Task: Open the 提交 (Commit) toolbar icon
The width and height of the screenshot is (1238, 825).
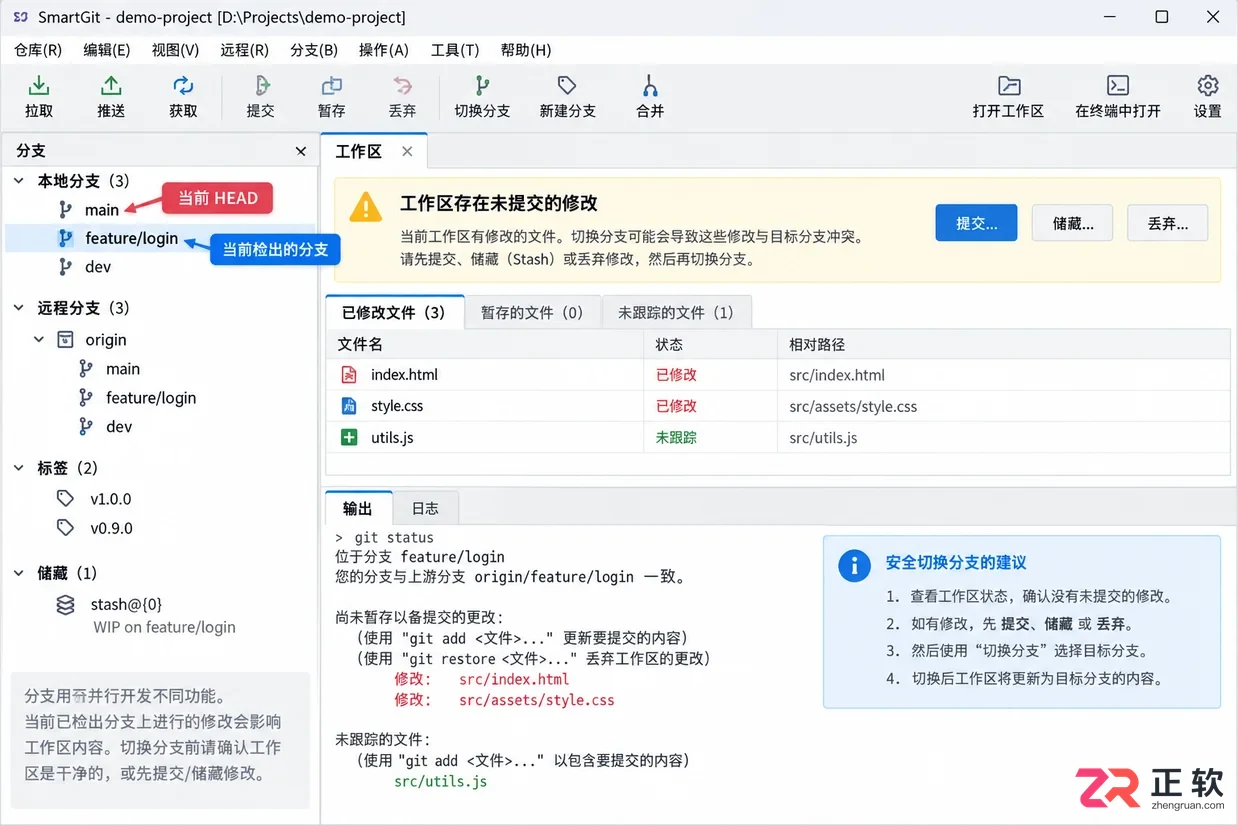Action: [x=261, y=86]
